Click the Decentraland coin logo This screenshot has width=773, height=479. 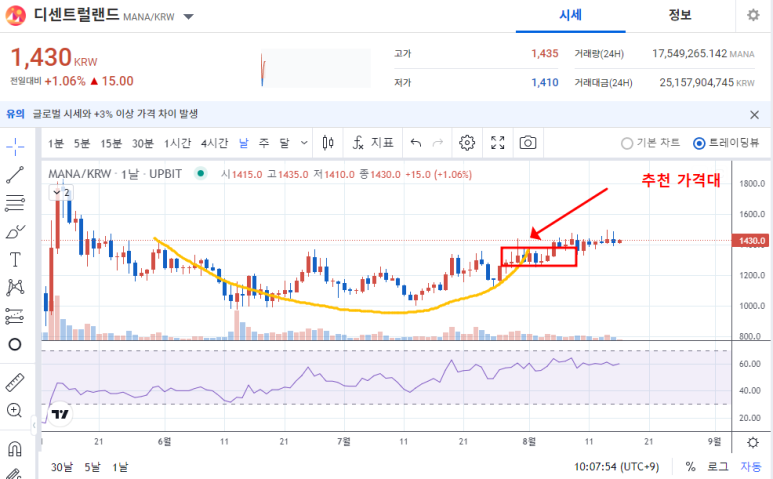point(15,15)
